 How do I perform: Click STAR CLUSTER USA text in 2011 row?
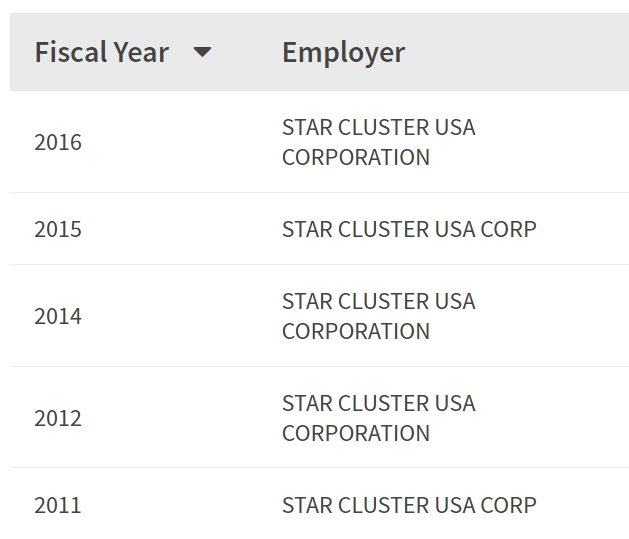378,505
